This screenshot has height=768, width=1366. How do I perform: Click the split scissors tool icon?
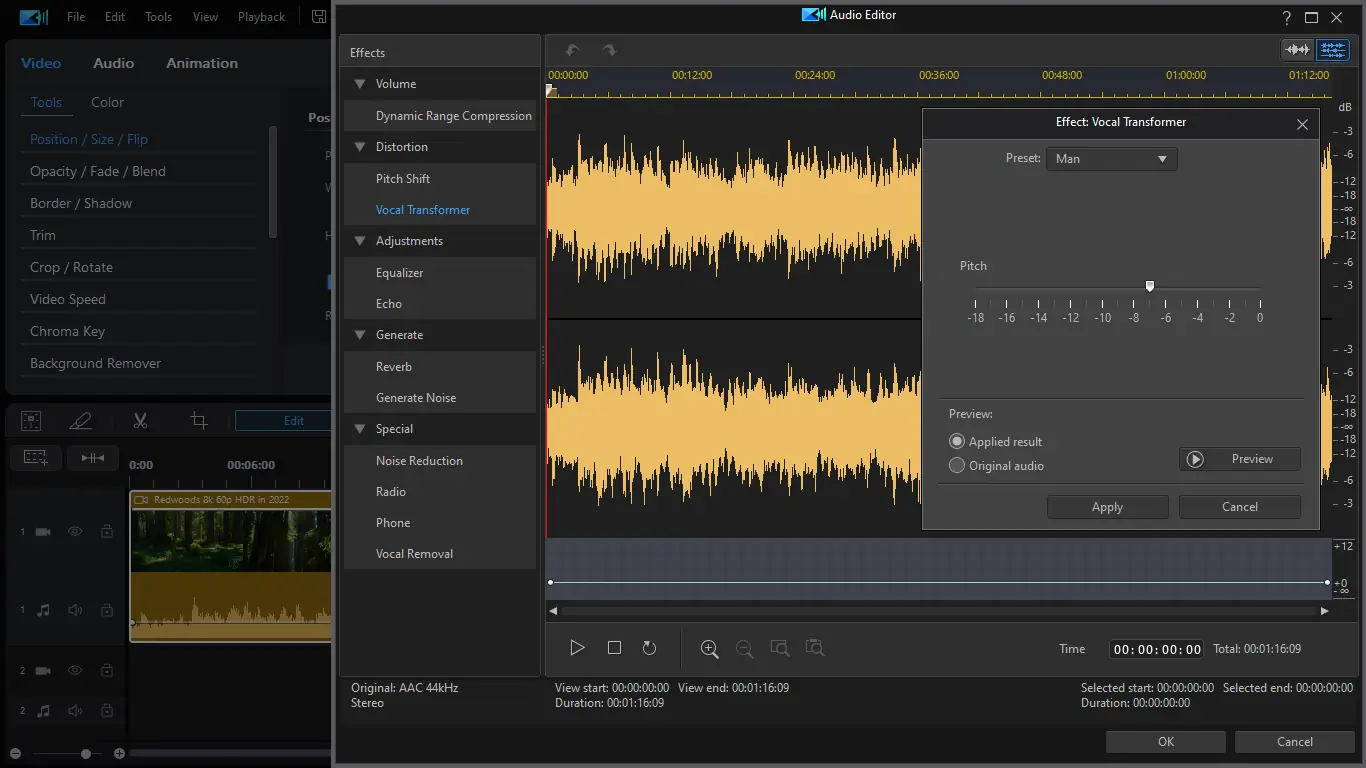click(140, 421)
